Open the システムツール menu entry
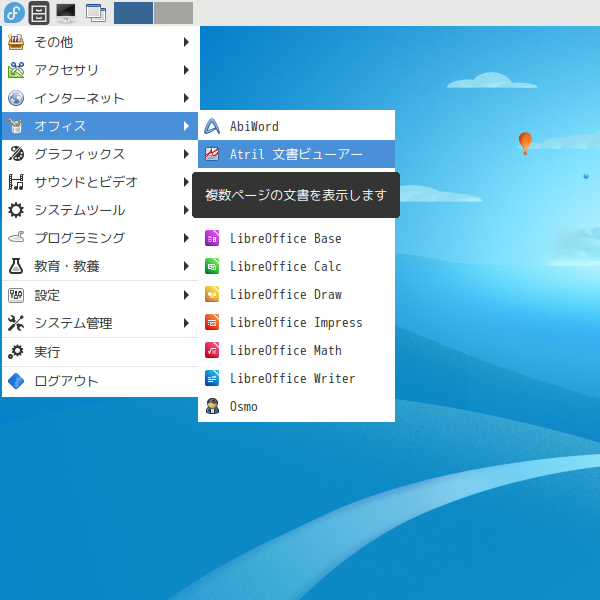Viewport: 600px width, 600px height. point(100,210)
